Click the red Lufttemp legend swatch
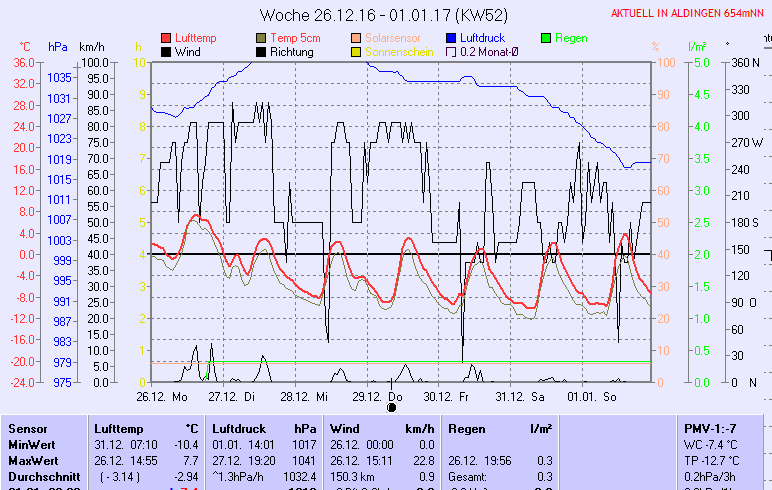Viewport: 772px width, 490px height. pos(166,38)
